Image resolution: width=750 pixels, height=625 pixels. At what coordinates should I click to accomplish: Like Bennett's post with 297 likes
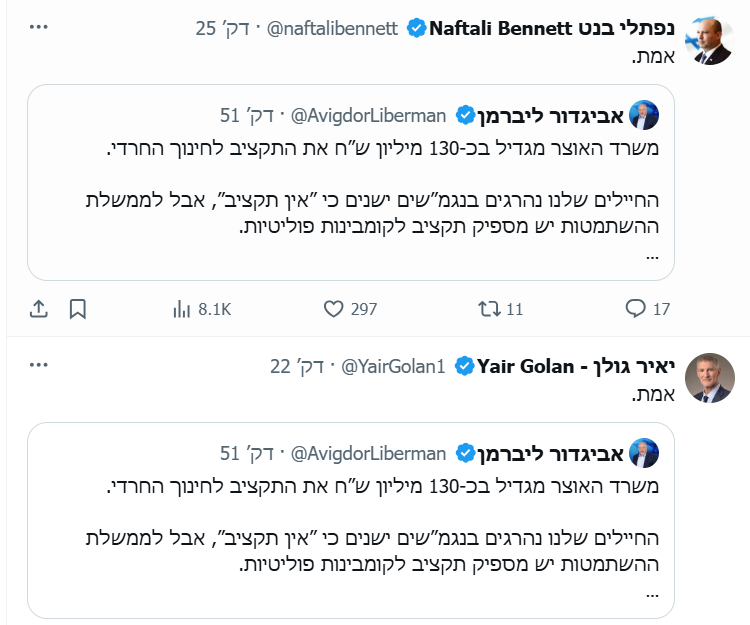click(x=350, y=309)
